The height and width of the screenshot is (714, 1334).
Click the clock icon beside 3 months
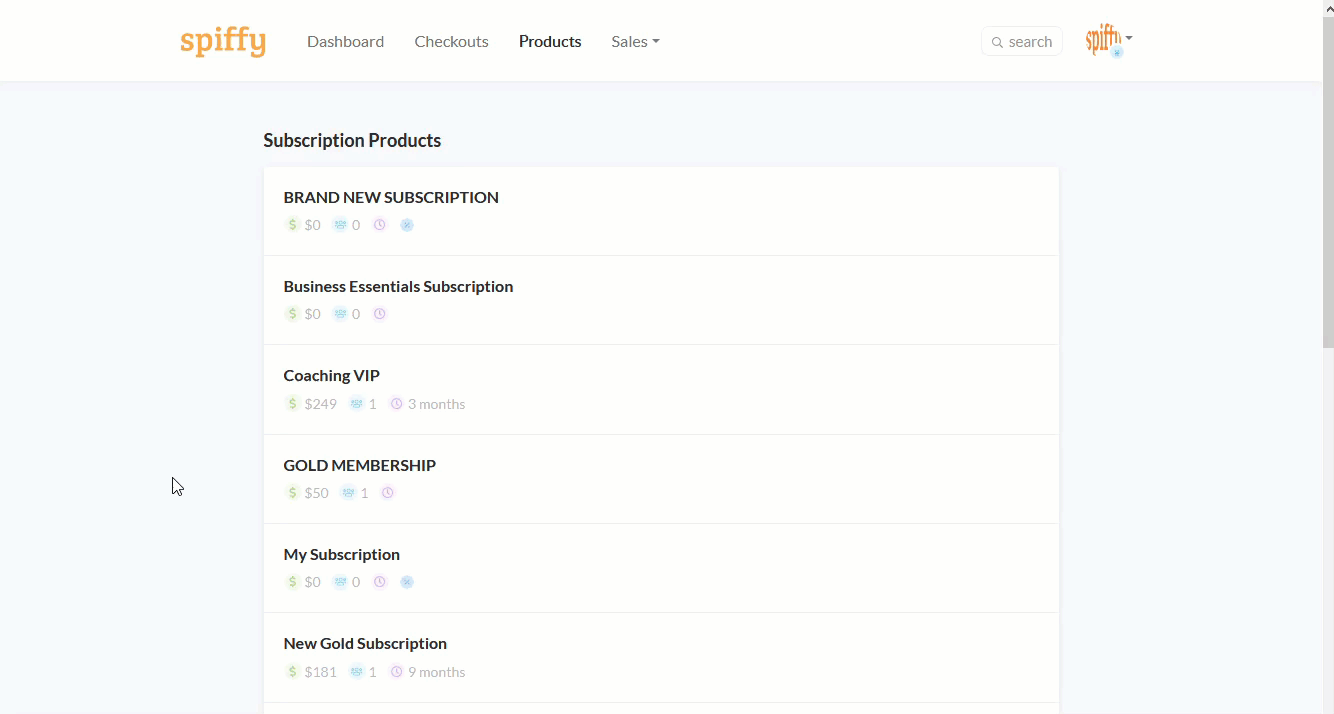[x=396, y=404]
